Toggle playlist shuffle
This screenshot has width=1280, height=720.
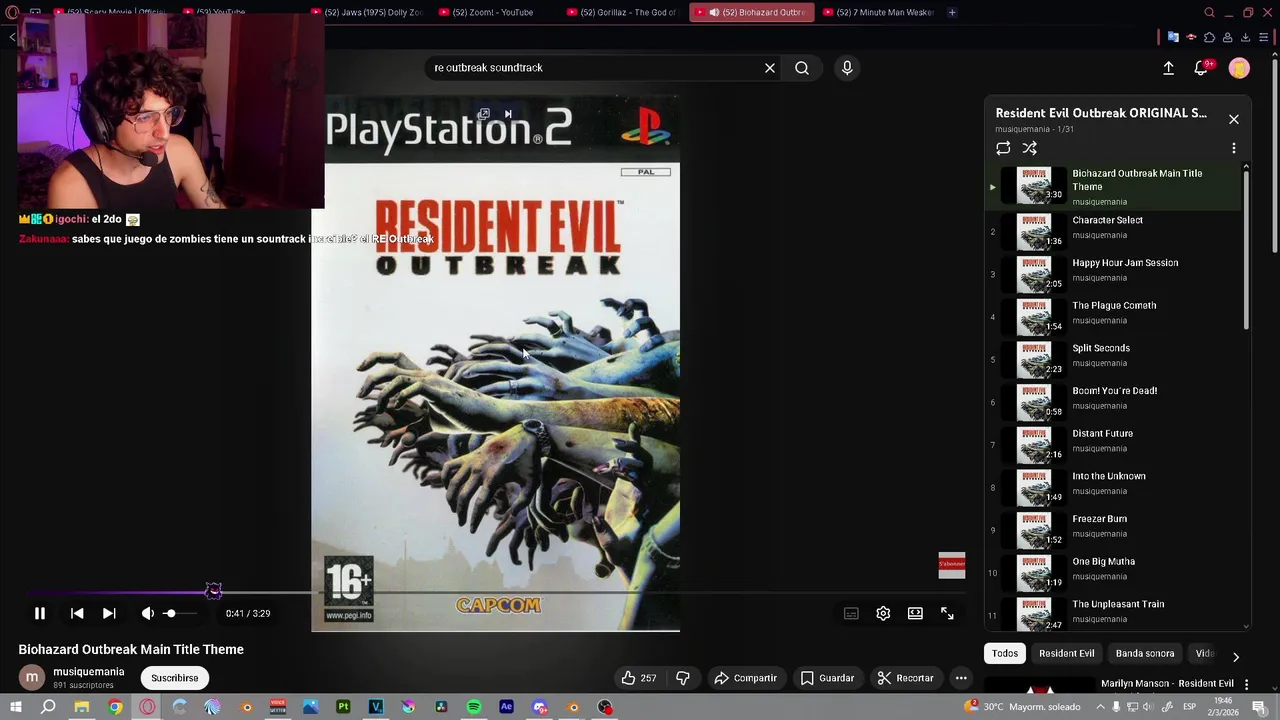tap(1030, 148)
